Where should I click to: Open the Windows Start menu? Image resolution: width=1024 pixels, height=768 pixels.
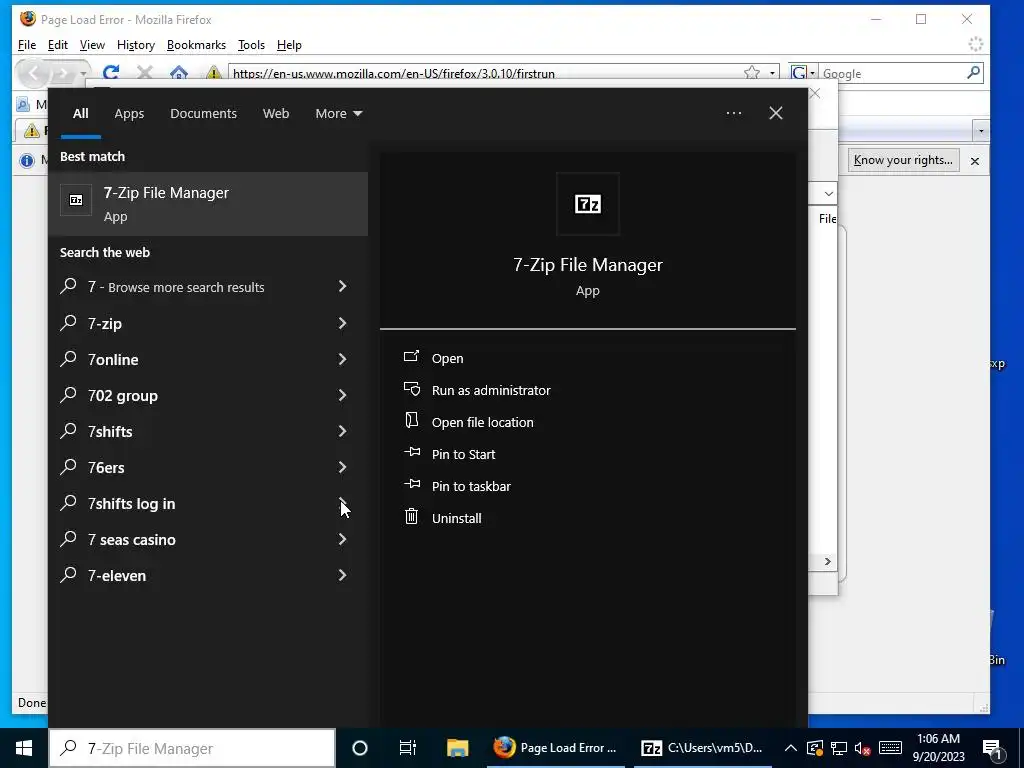[24, 748]
